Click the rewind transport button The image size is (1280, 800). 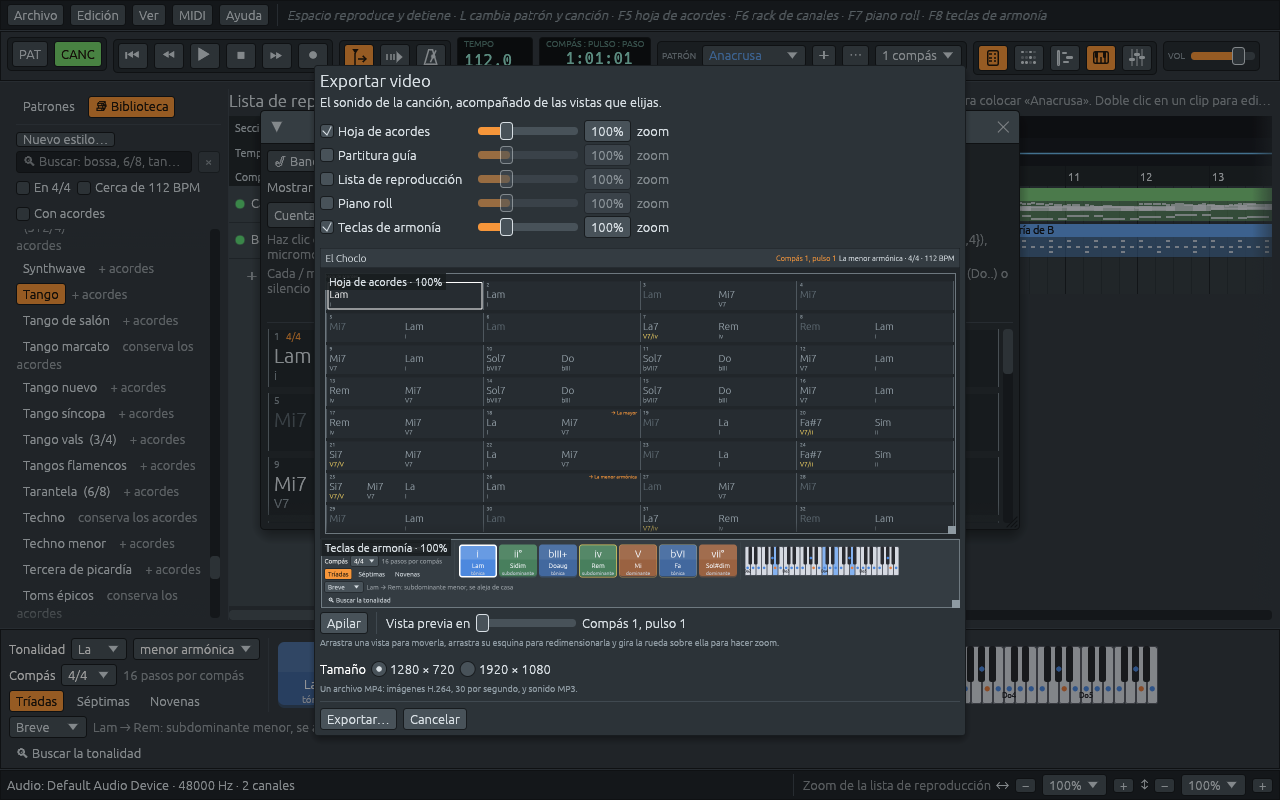(168, 56)
